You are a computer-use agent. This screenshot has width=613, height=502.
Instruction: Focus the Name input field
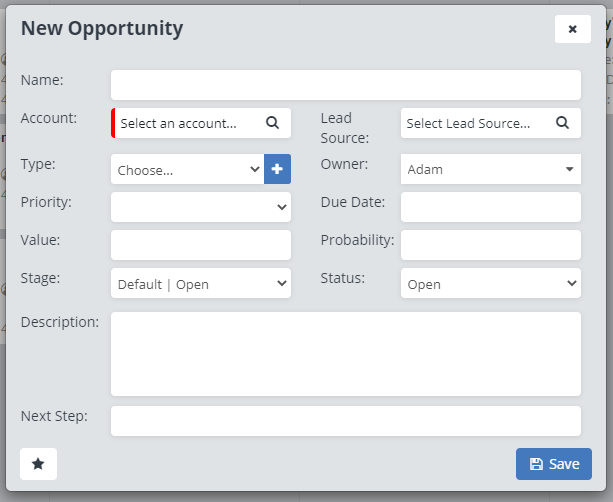345,85
